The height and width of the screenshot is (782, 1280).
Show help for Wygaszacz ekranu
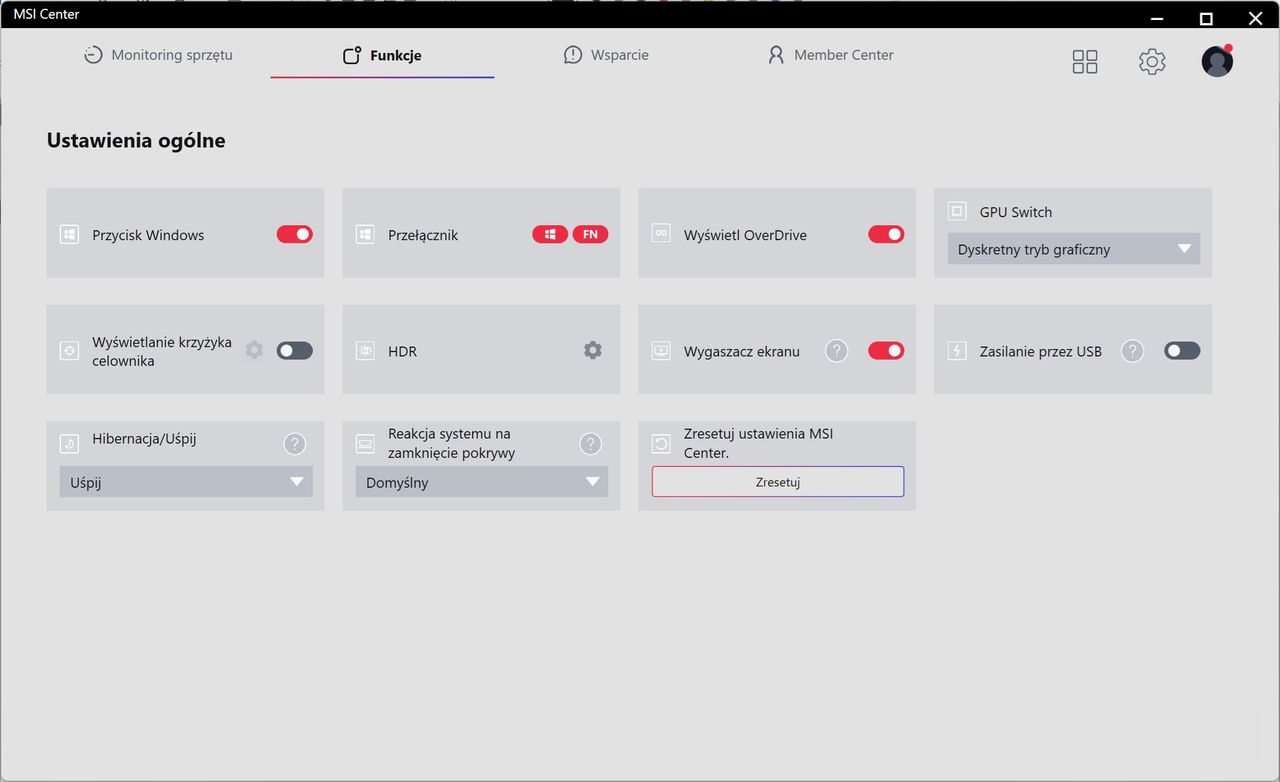(836, 351)
